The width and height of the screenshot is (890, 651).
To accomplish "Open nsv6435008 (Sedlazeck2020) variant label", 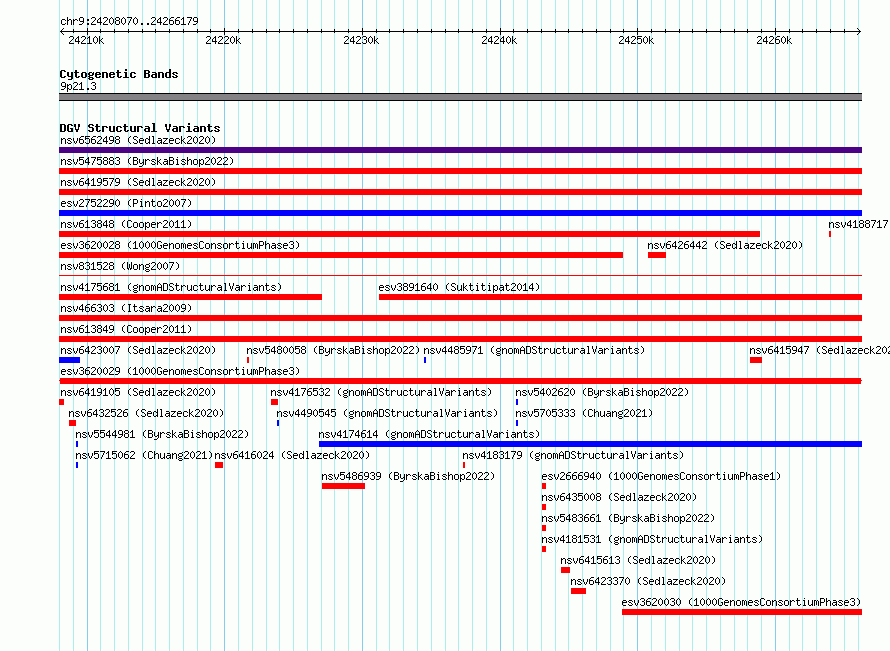I will tap(619, 497).
